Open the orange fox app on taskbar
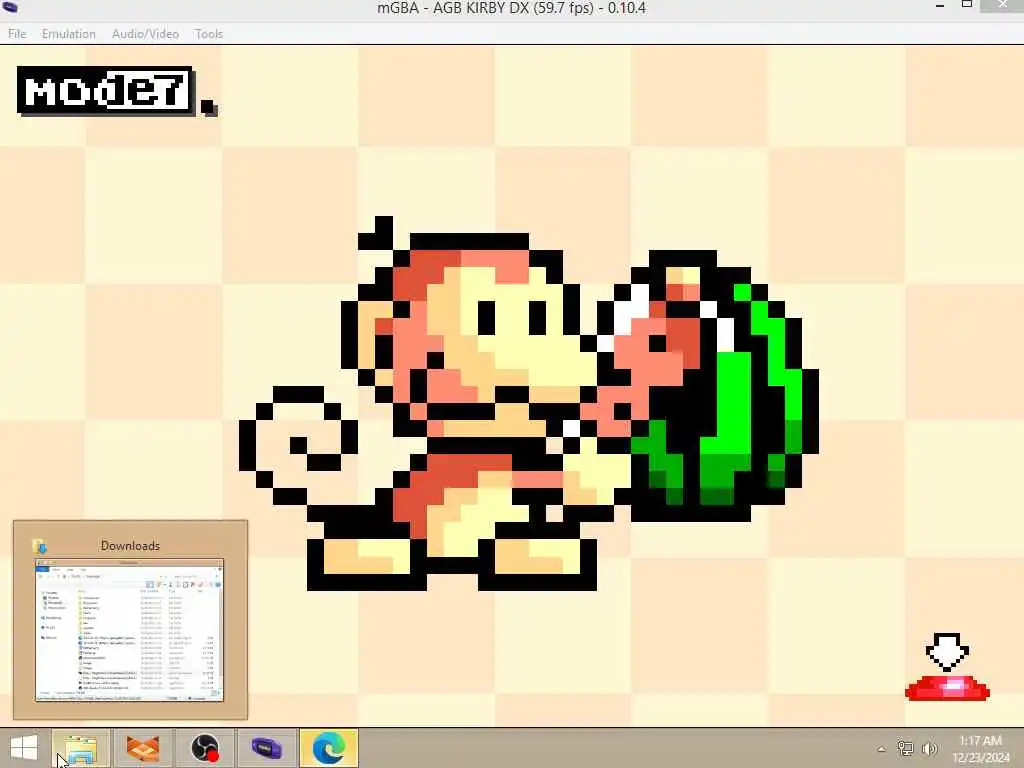 (143, 748)
